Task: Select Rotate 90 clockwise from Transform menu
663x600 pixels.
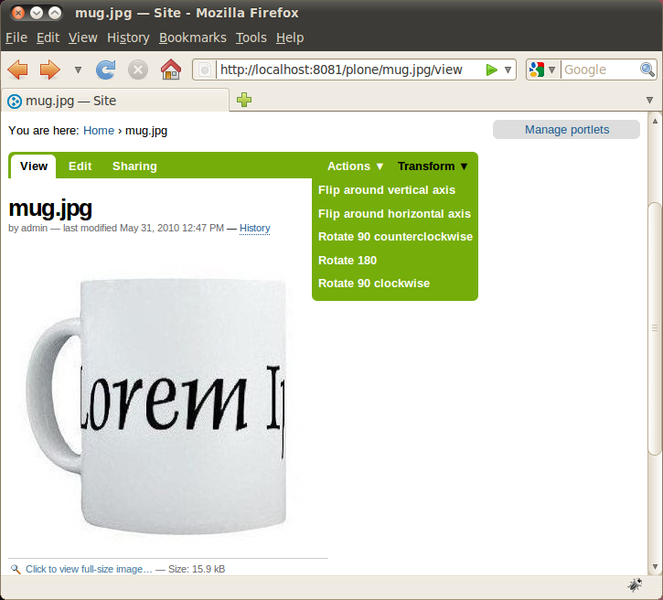Action: coord(374,283)
